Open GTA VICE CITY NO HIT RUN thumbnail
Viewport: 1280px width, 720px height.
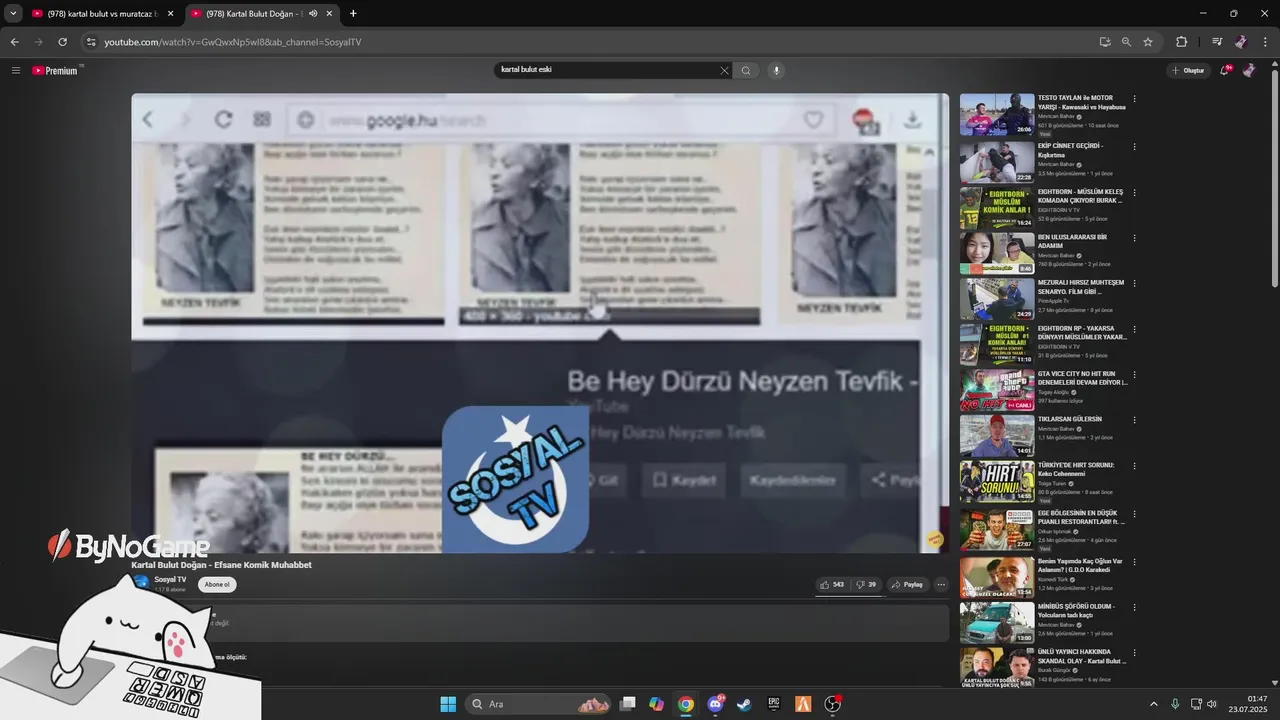click(997, 390)
